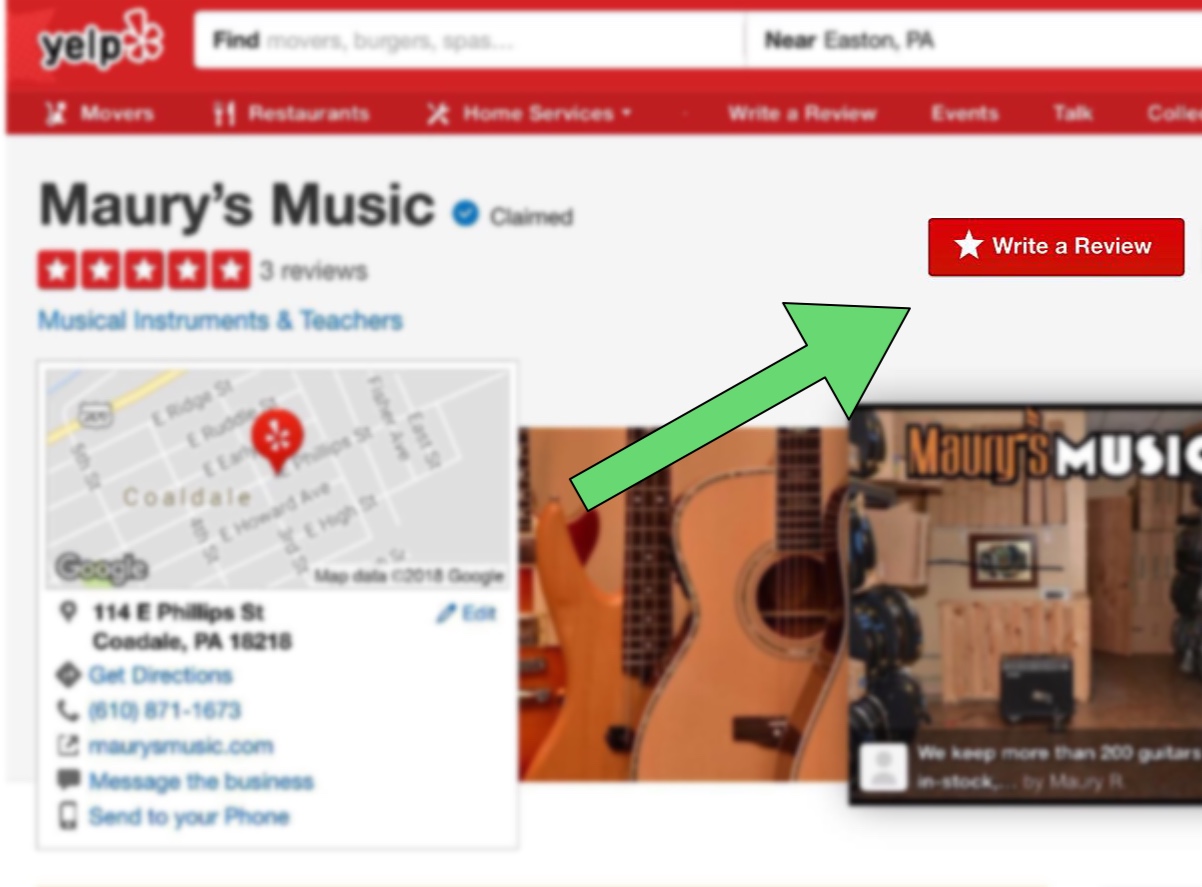The image size is (1202, 887).
Task: Click the pencil Edit icon
Action: pos(446,613)
